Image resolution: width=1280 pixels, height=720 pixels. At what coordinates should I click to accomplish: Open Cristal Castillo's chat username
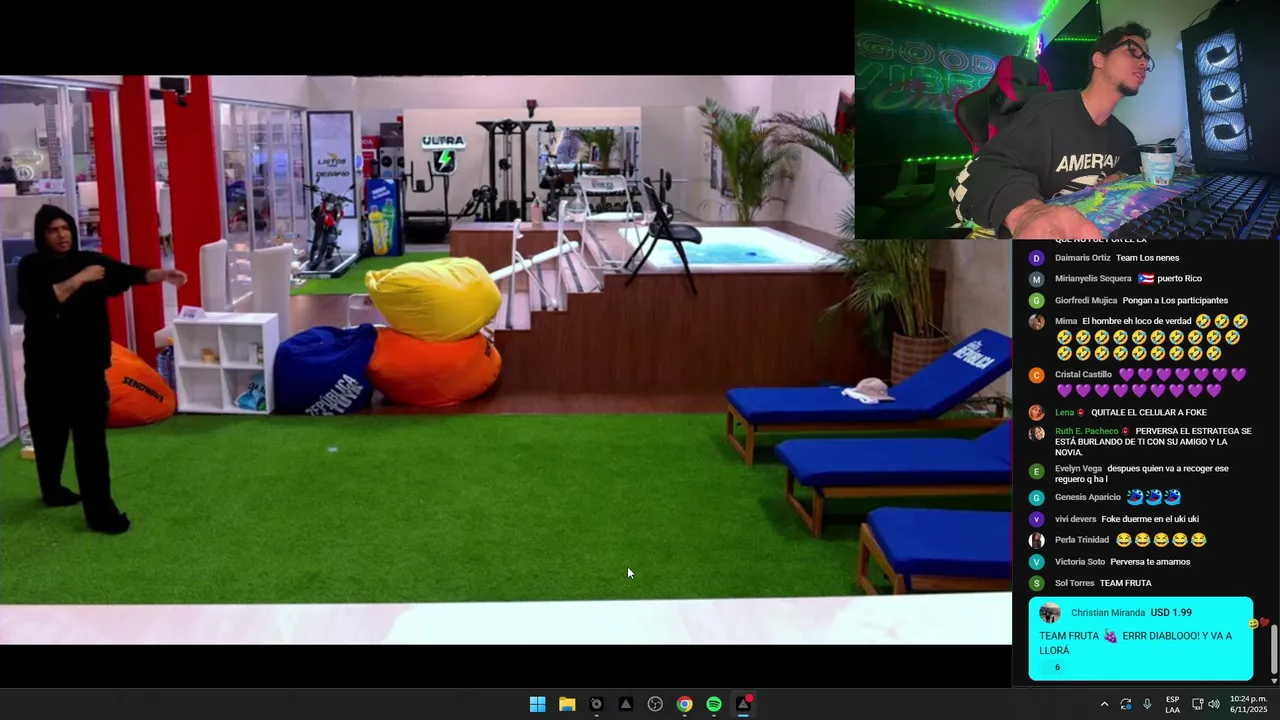(x=1083, y=375)
